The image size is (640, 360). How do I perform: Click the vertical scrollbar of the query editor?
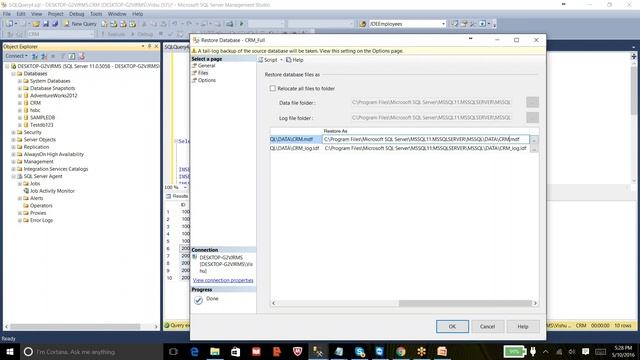pos(633,91)
